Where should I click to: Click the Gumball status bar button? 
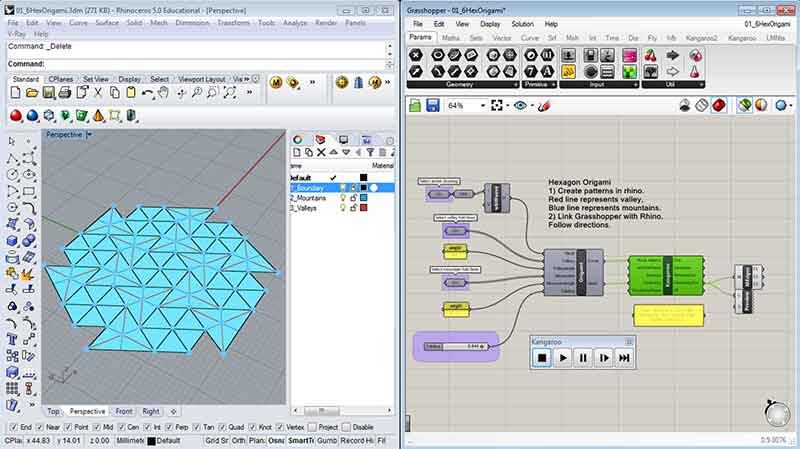coord(327,440)
